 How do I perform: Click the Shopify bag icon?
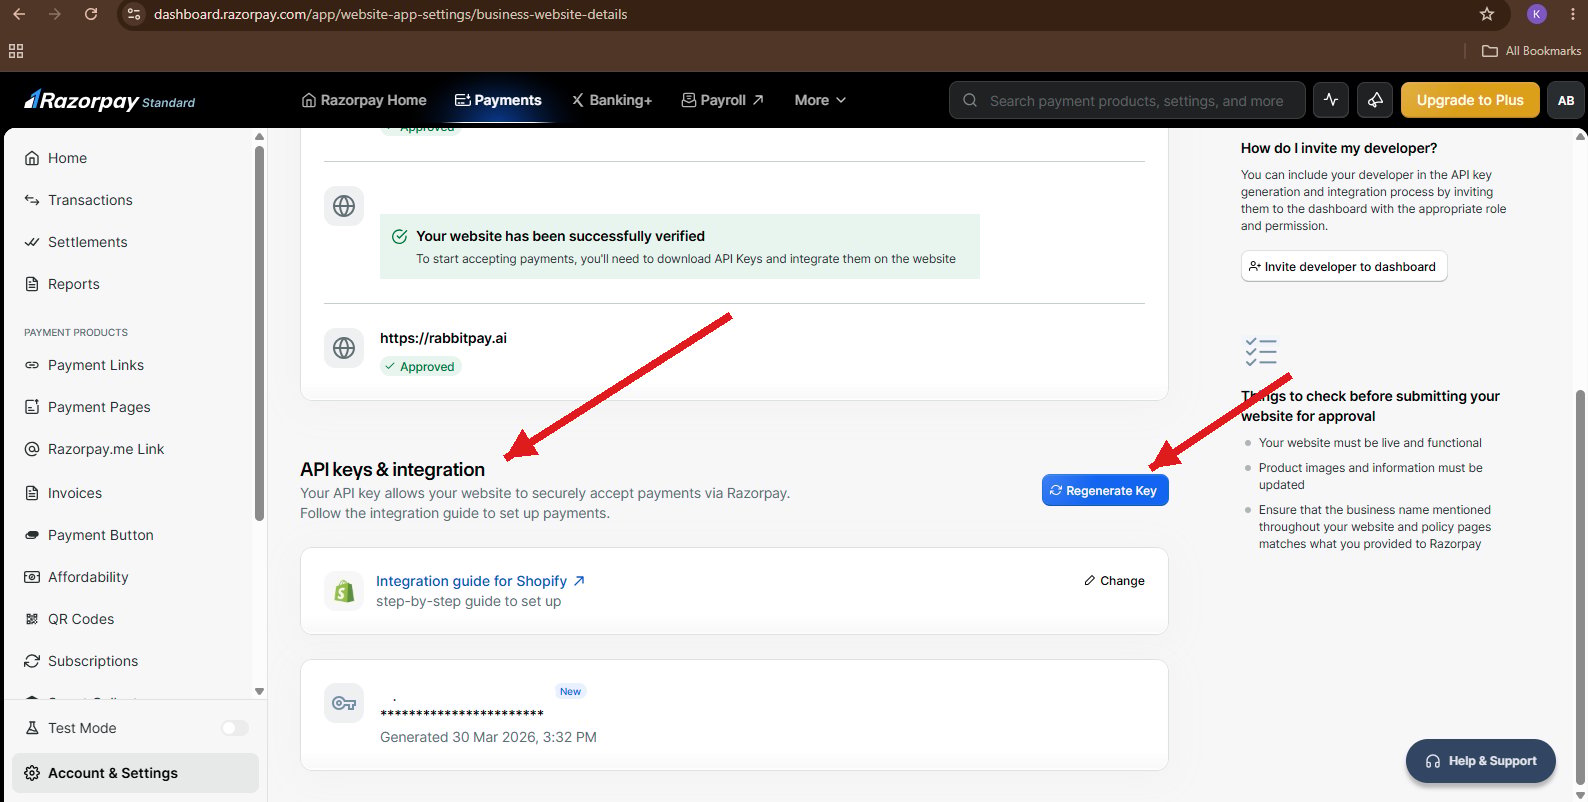(x=344, y=591)
